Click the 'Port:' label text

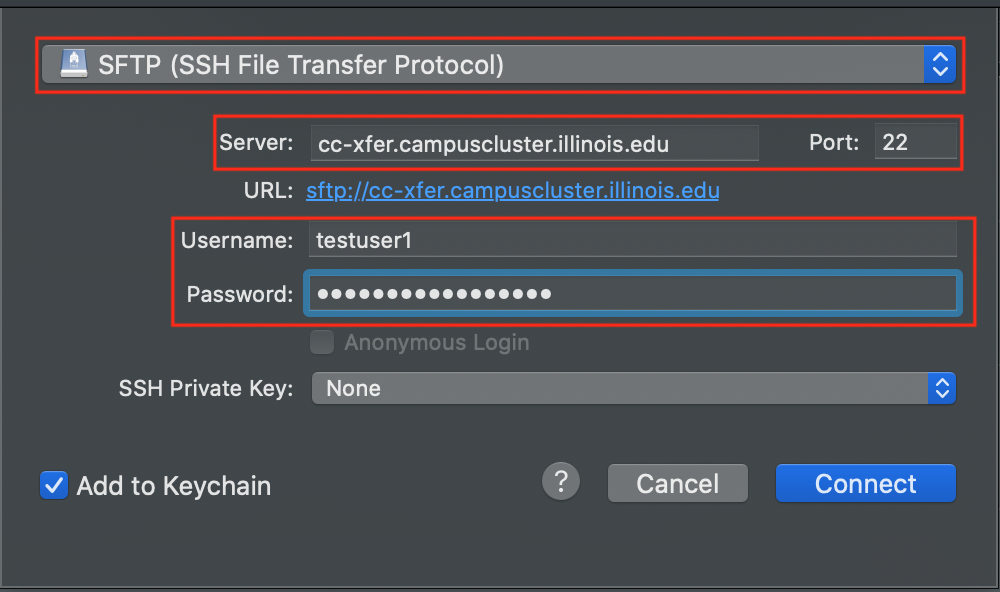pos(834,142)
